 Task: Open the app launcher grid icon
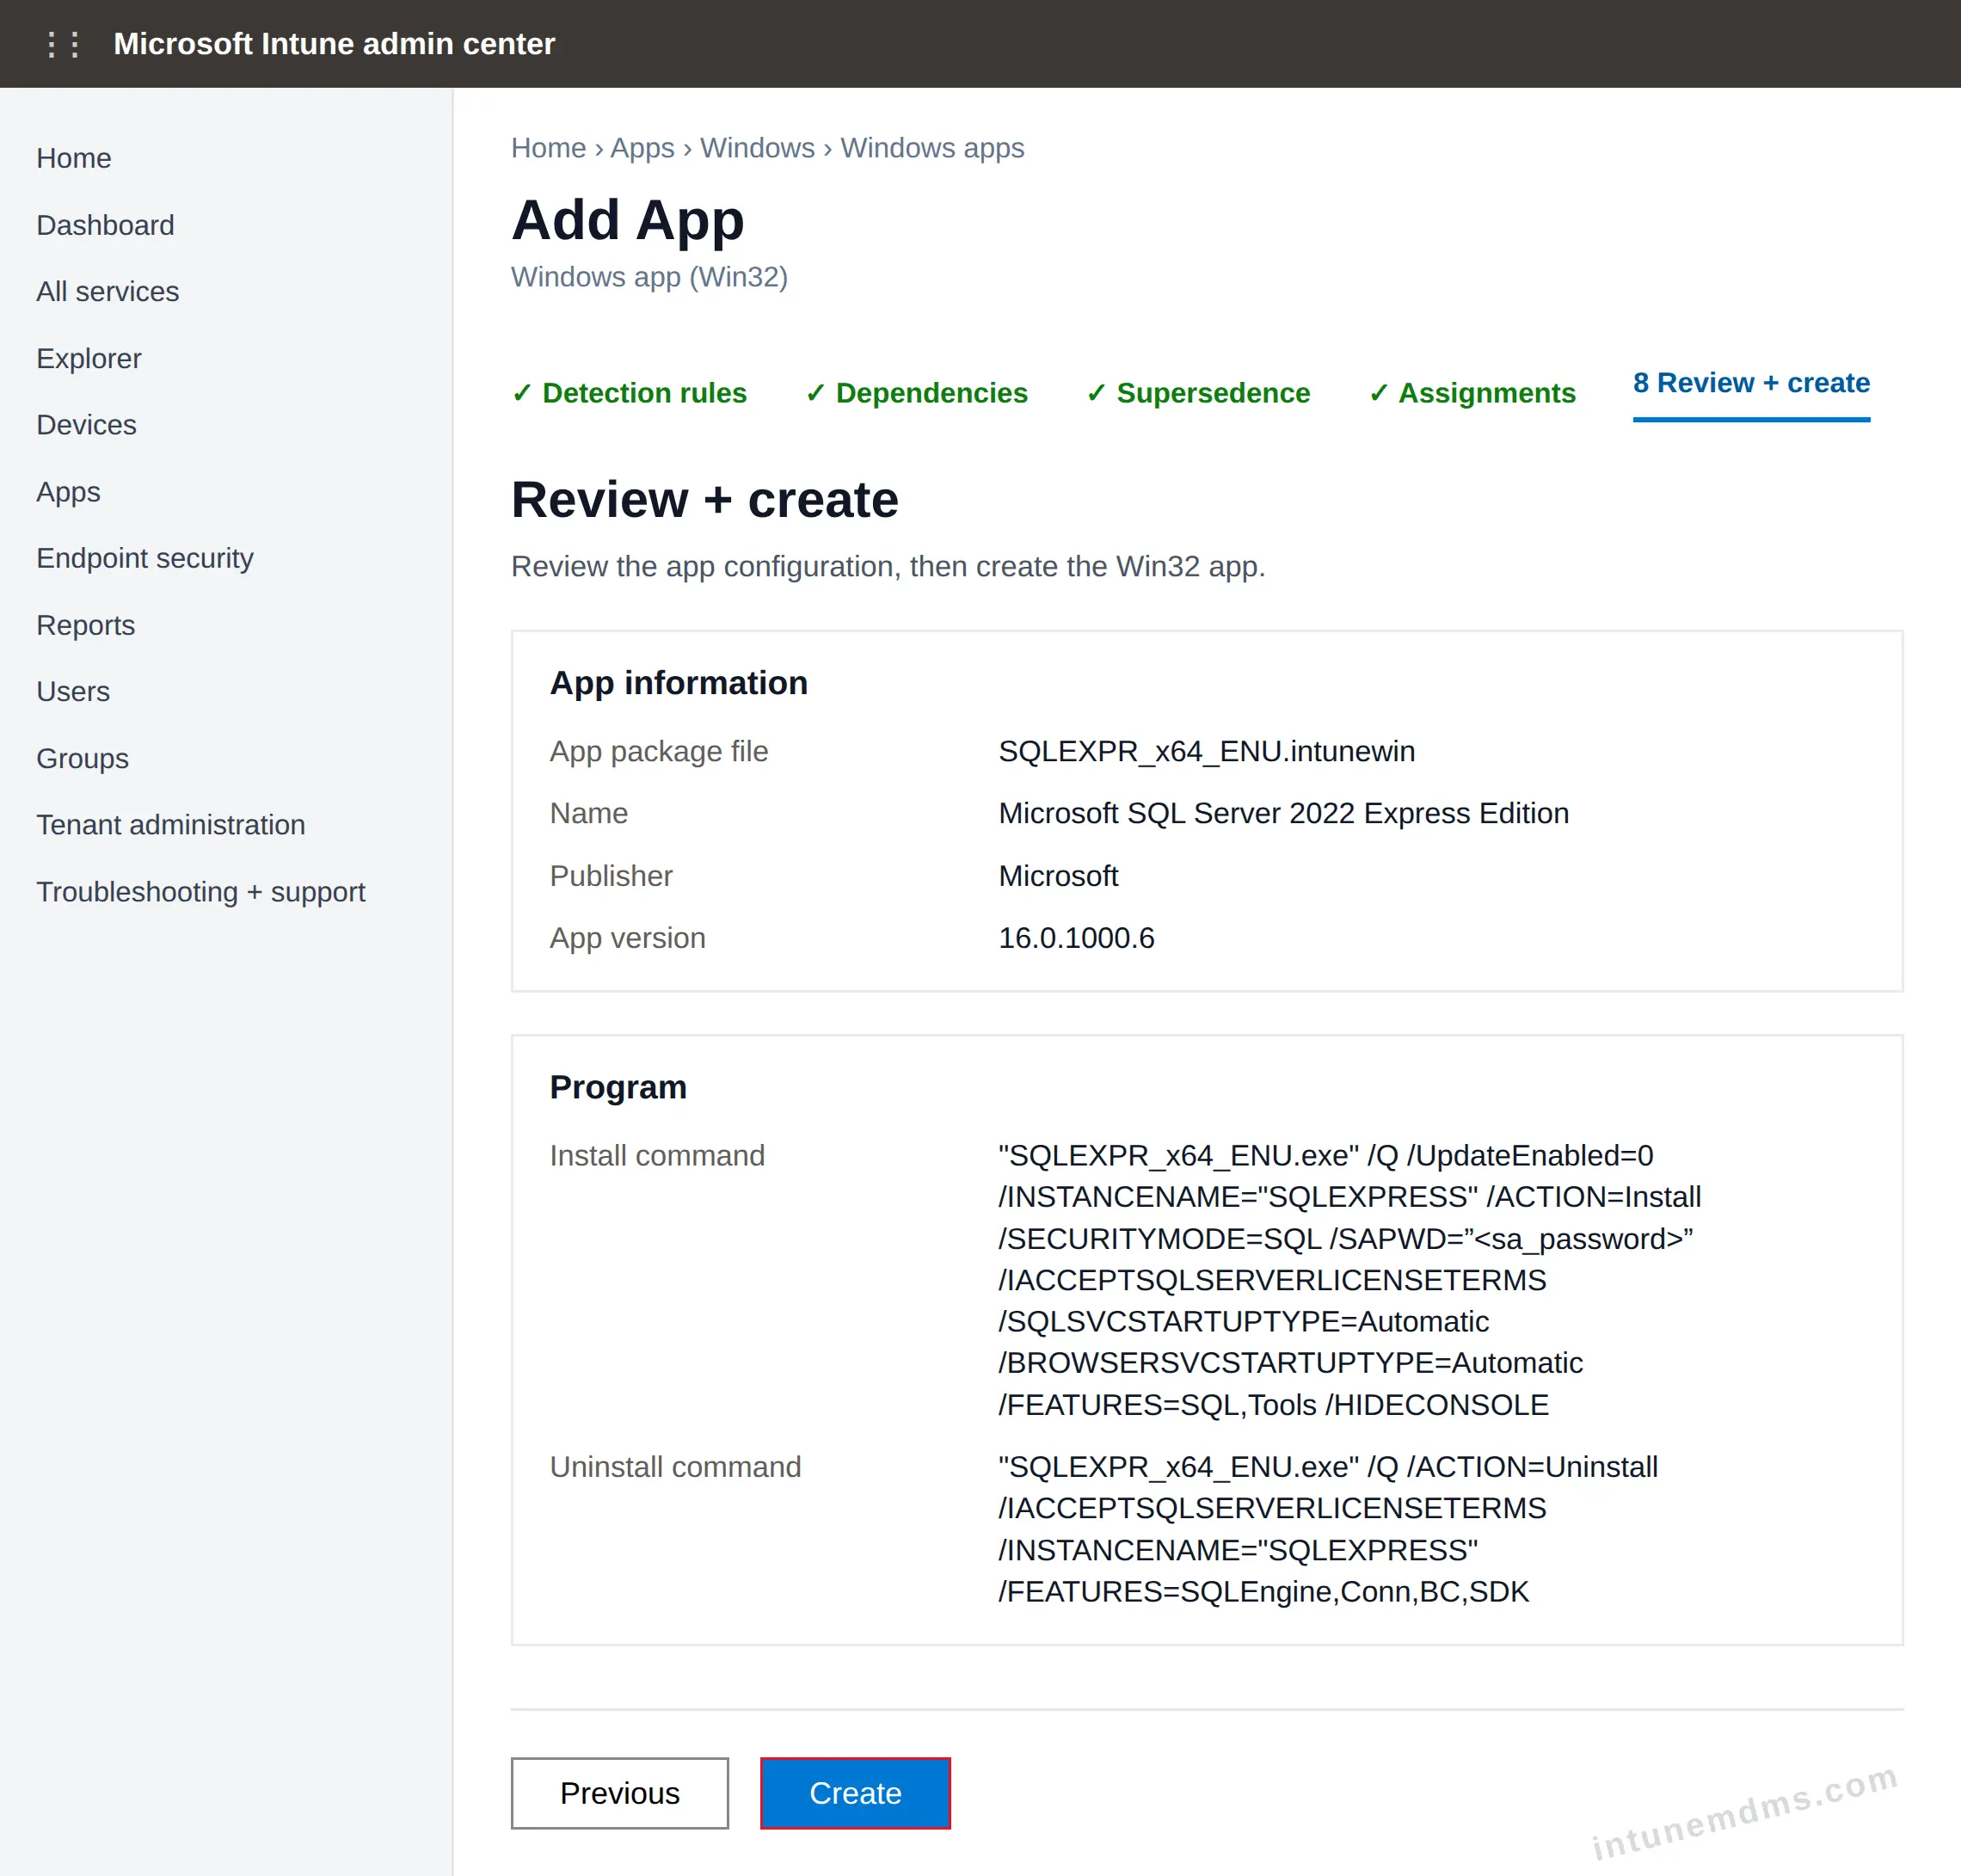click(62, 44)
